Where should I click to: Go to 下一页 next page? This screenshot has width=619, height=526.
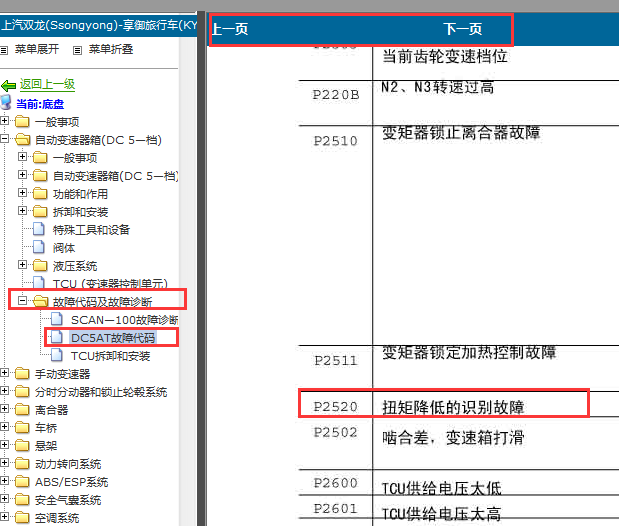(462, 29)
